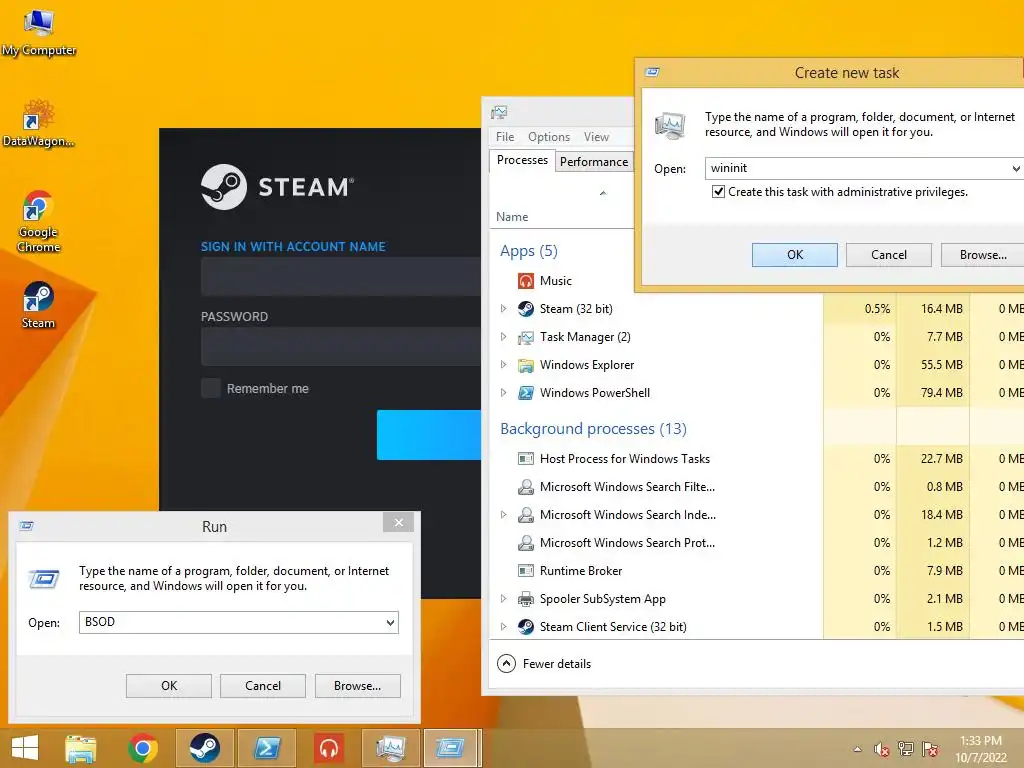Screen dimensions: 1024x768
Task: Select the Processes tab
Action: (x=522, y=160)
